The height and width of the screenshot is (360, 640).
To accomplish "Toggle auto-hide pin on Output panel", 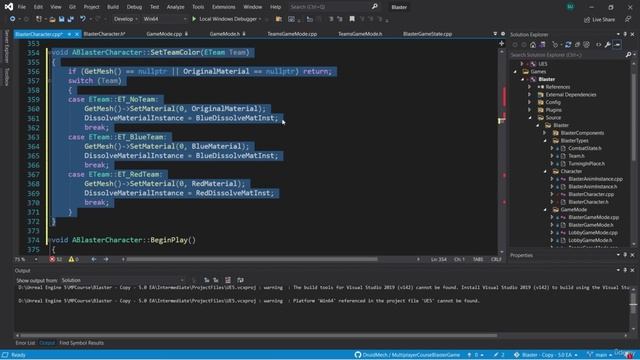I will (x=625, y=270).
